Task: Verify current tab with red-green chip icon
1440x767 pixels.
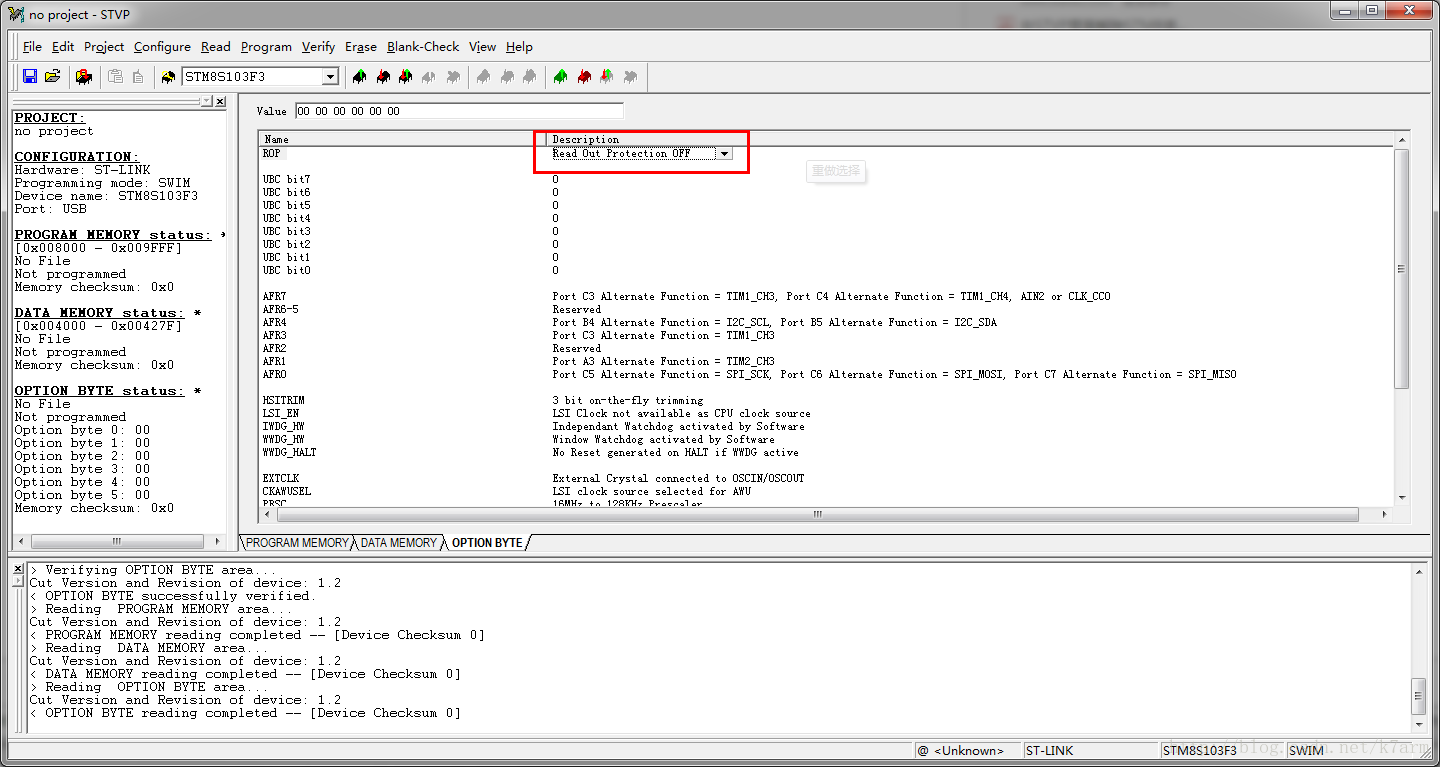Action: click(x=405, y=76)
